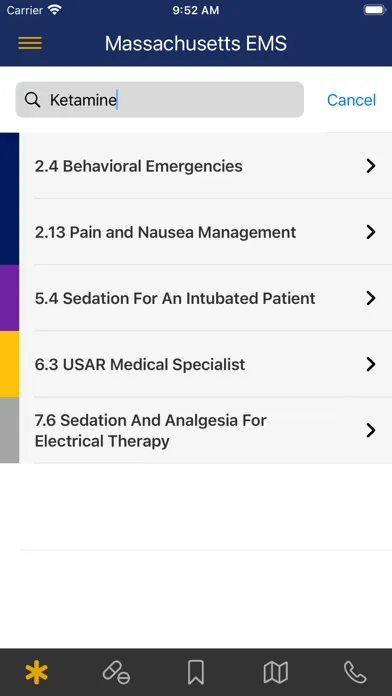Cancel the Ketamine search
Image resolution: width=392 pixels, height=696 pixels.
[x=351, y=100]
